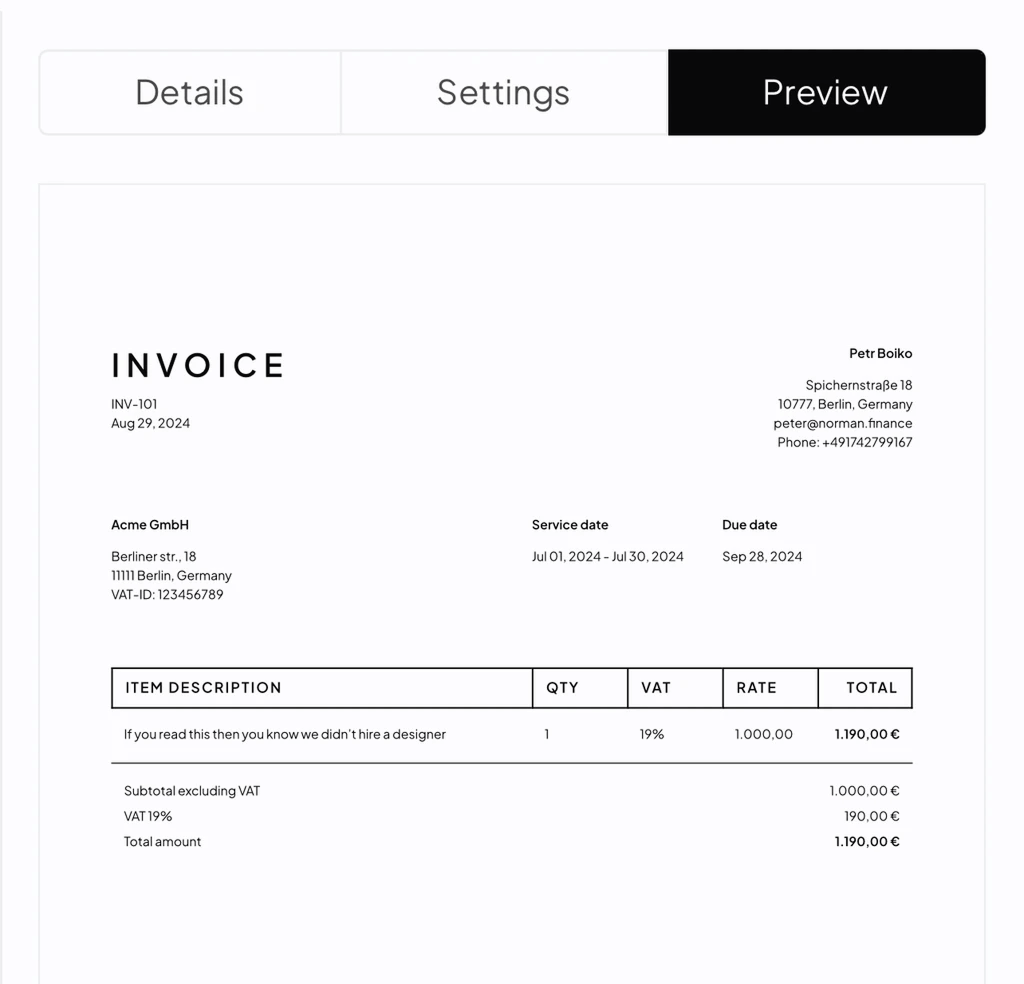Click due date Sep 28, 2024

pyautogui.click(x=762, y=556)
